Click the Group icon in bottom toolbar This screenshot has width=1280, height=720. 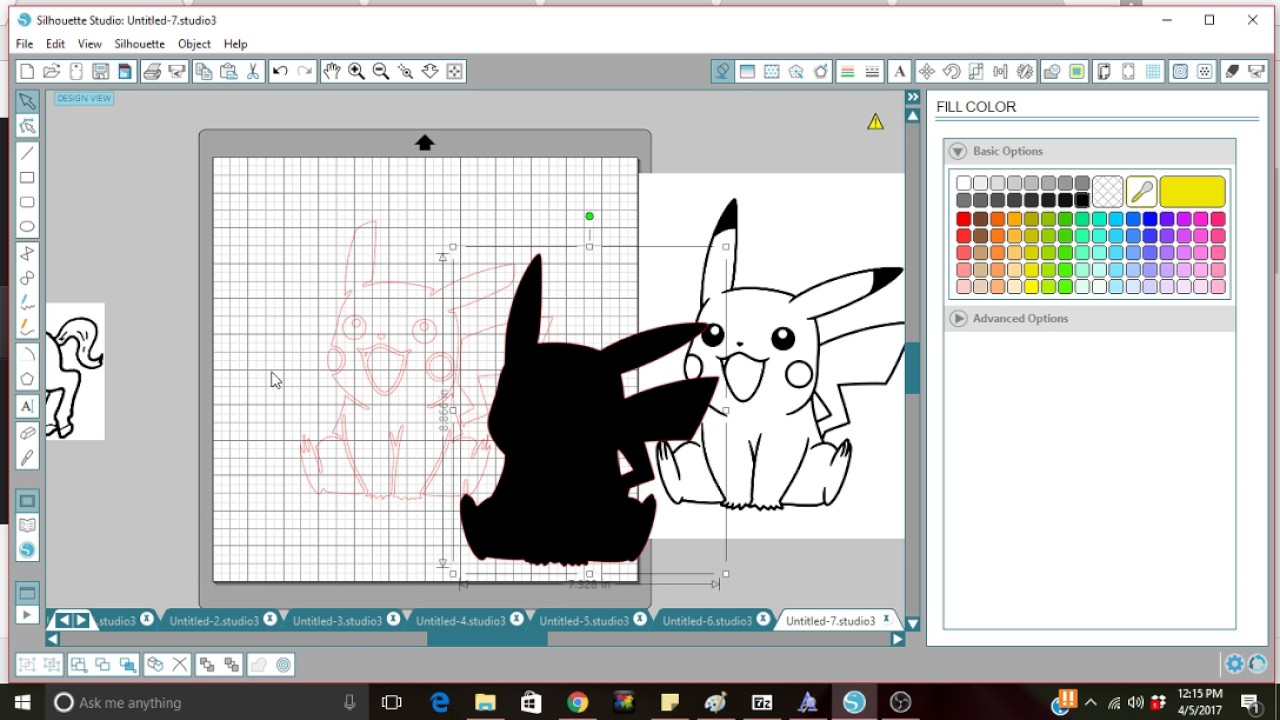tap(27, 664)
